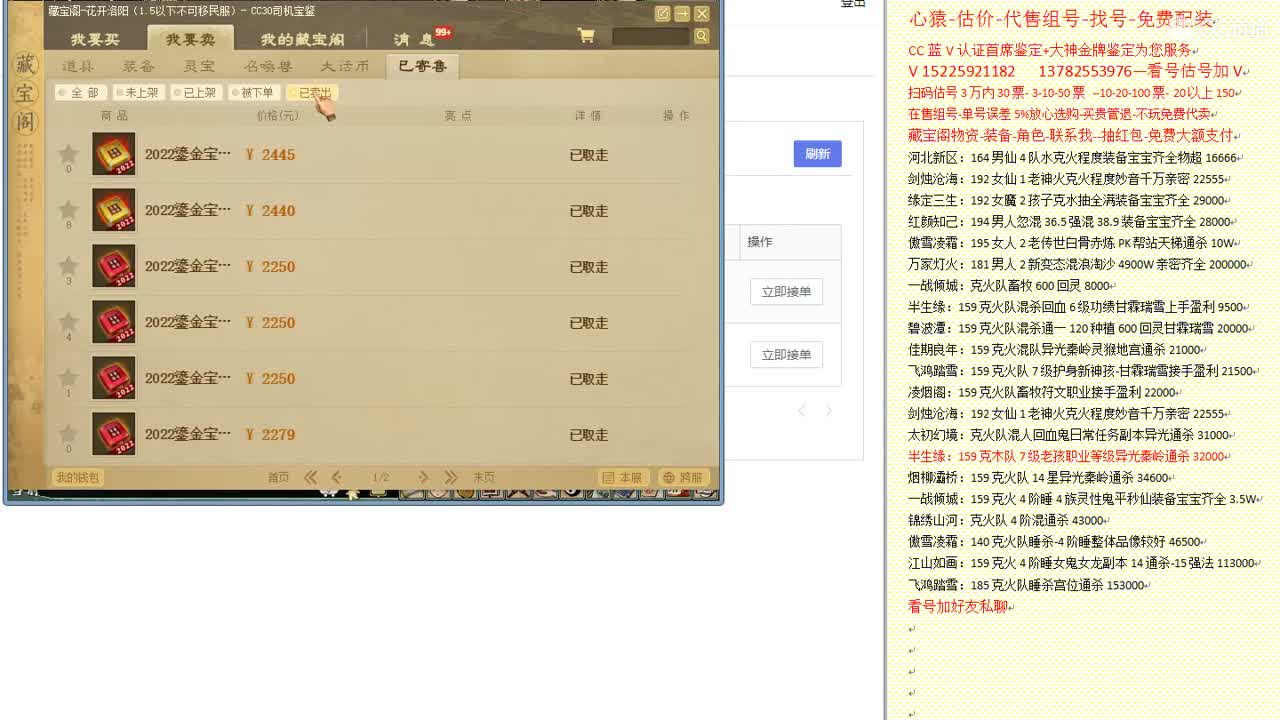
Task: Switch to 大话币 category tab
Action: pyautogui.click(x=345, y=66)
